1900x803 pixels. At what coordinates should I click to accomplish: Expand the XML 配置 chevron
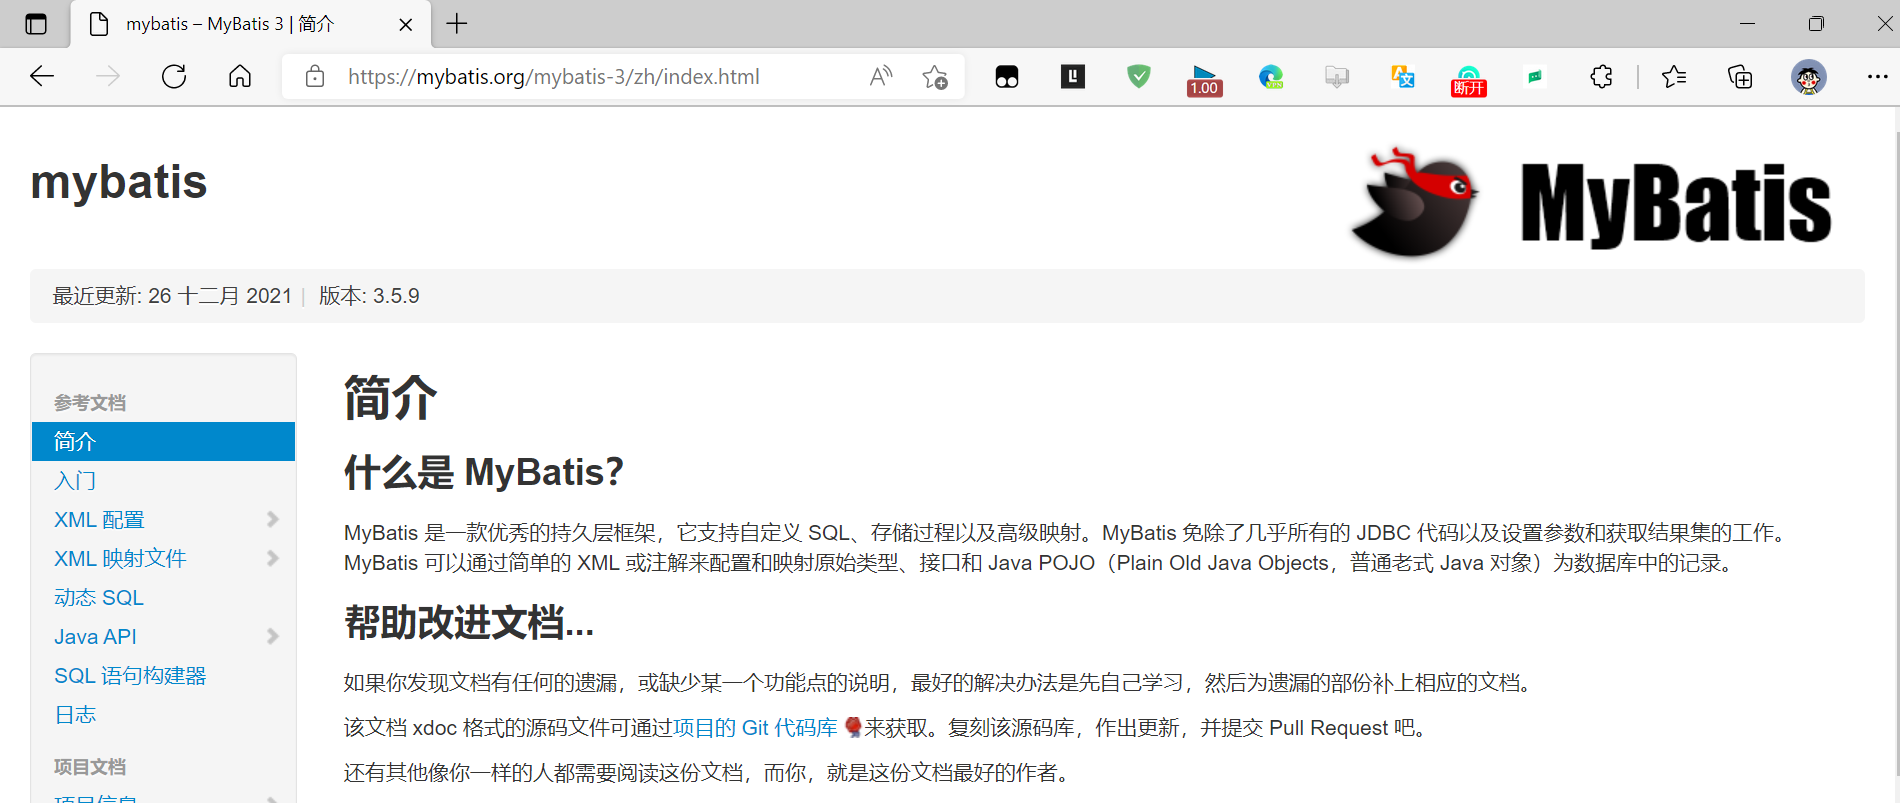pyautogui.click(x=272, y=519)
